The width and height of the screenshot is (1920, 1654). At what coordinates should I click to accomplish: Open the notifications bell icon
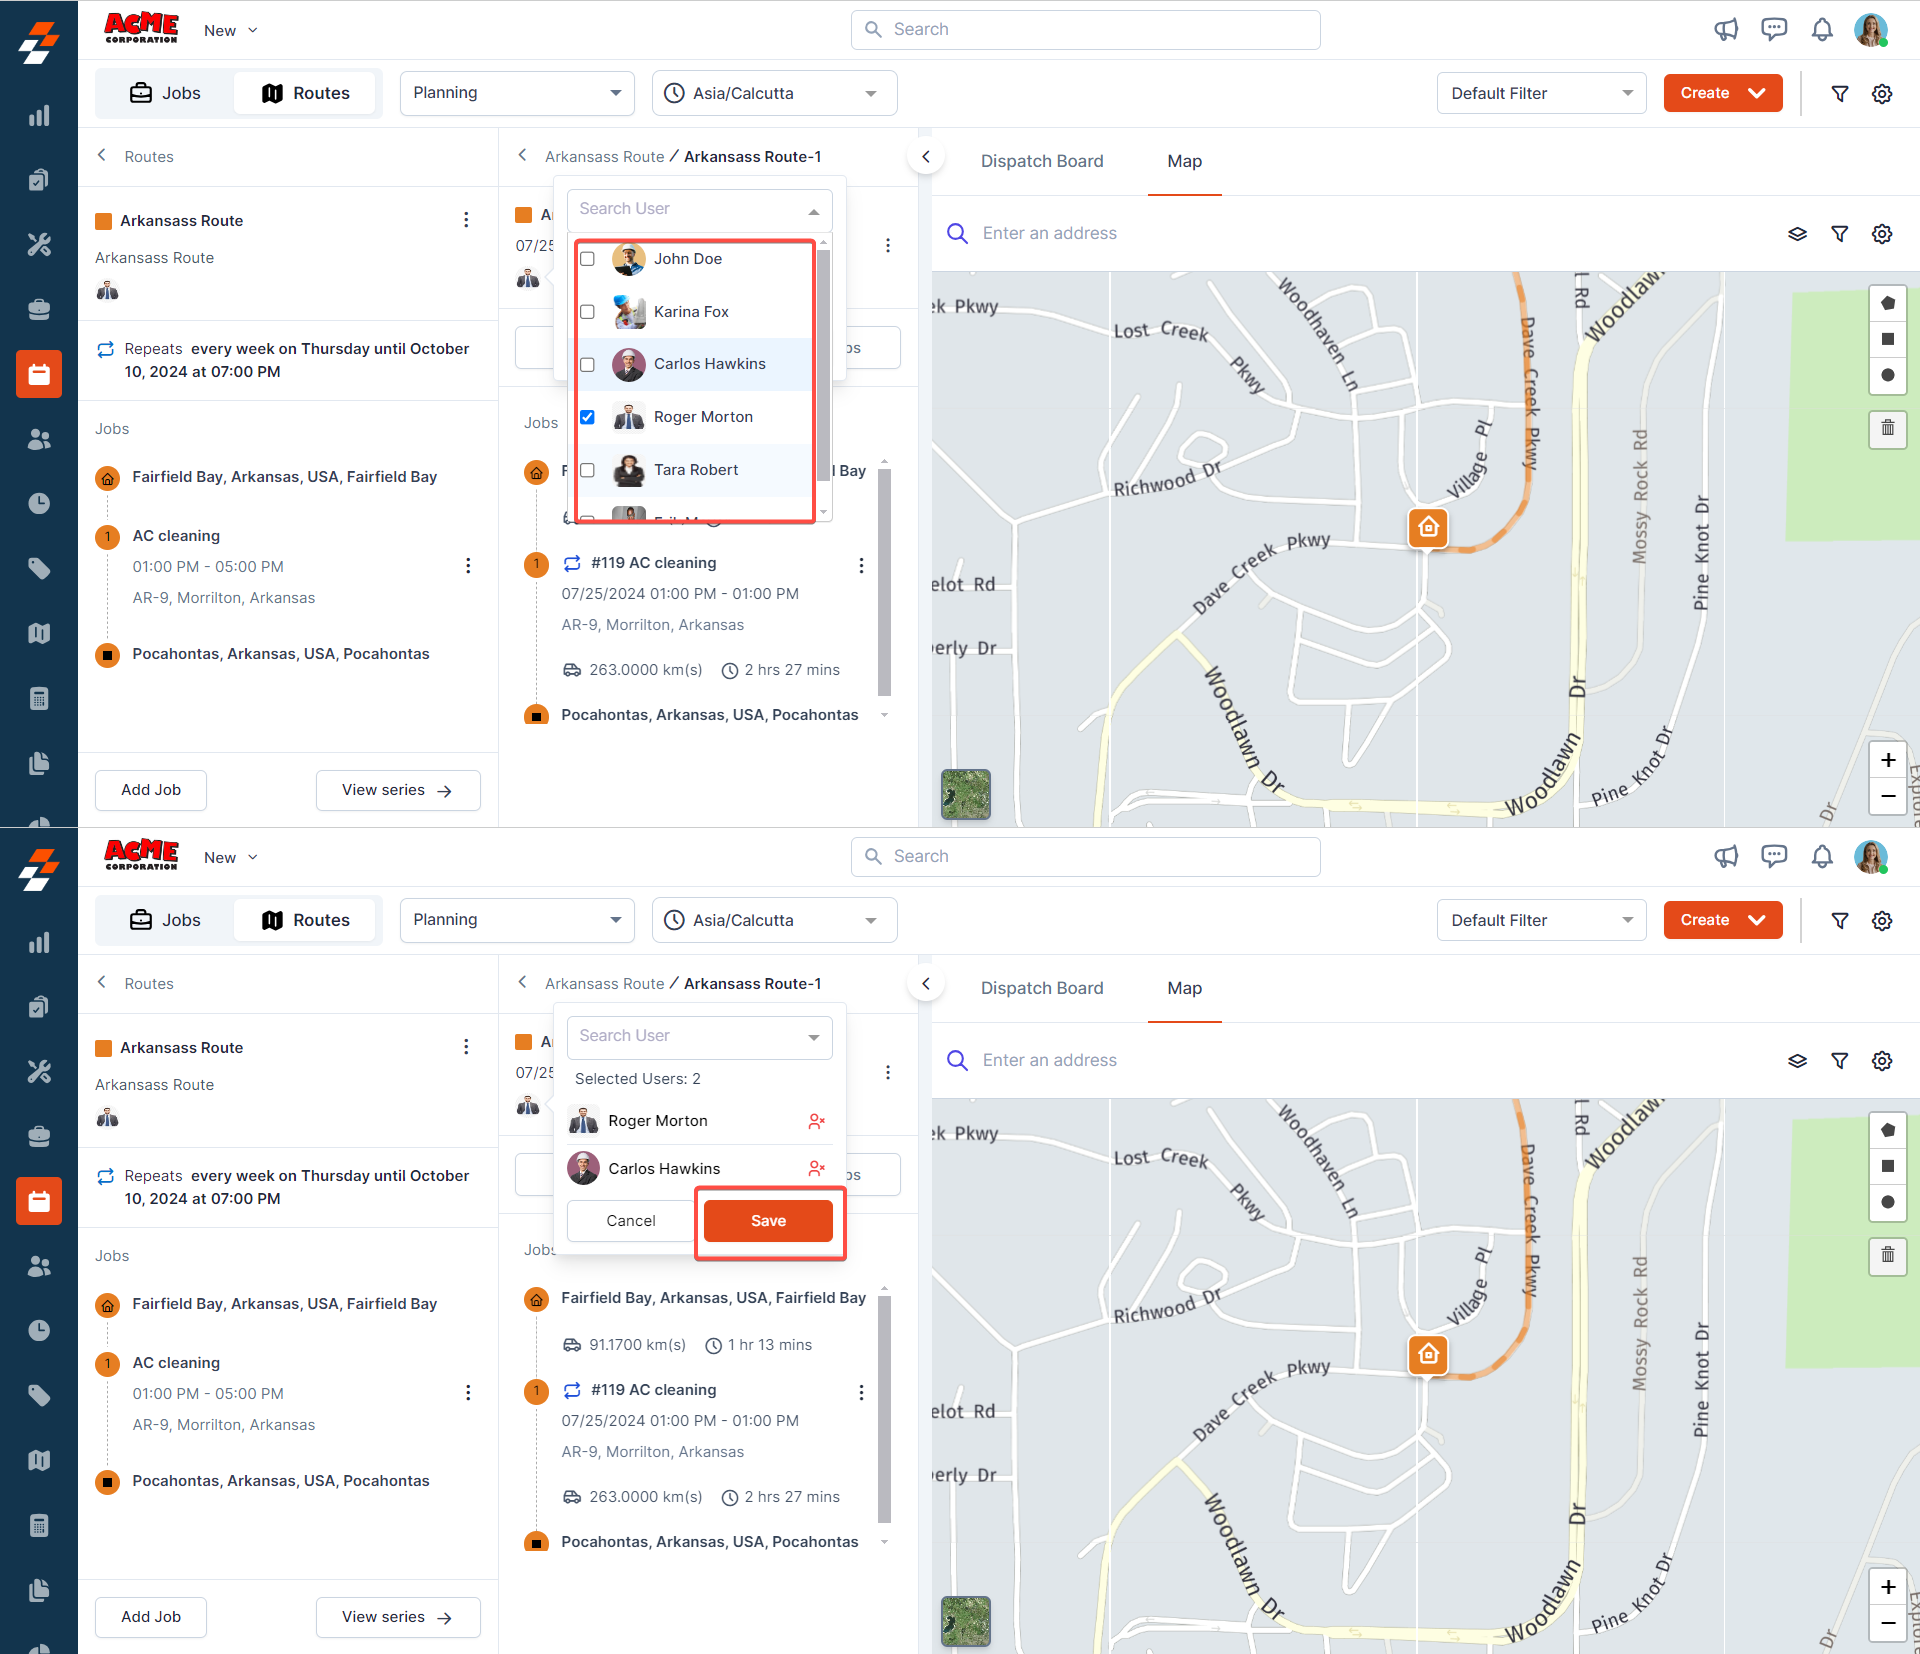1822,30
